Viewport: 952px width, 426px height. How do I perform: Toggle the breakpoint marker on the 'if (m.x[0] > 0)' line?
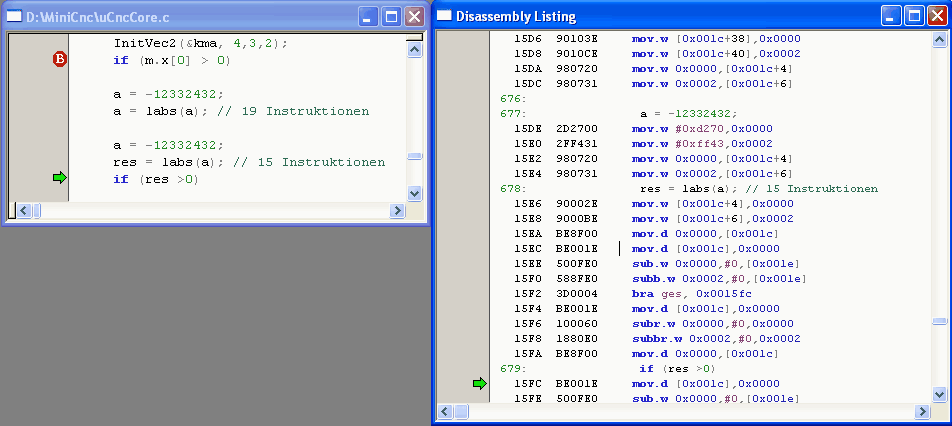[60, 59]
